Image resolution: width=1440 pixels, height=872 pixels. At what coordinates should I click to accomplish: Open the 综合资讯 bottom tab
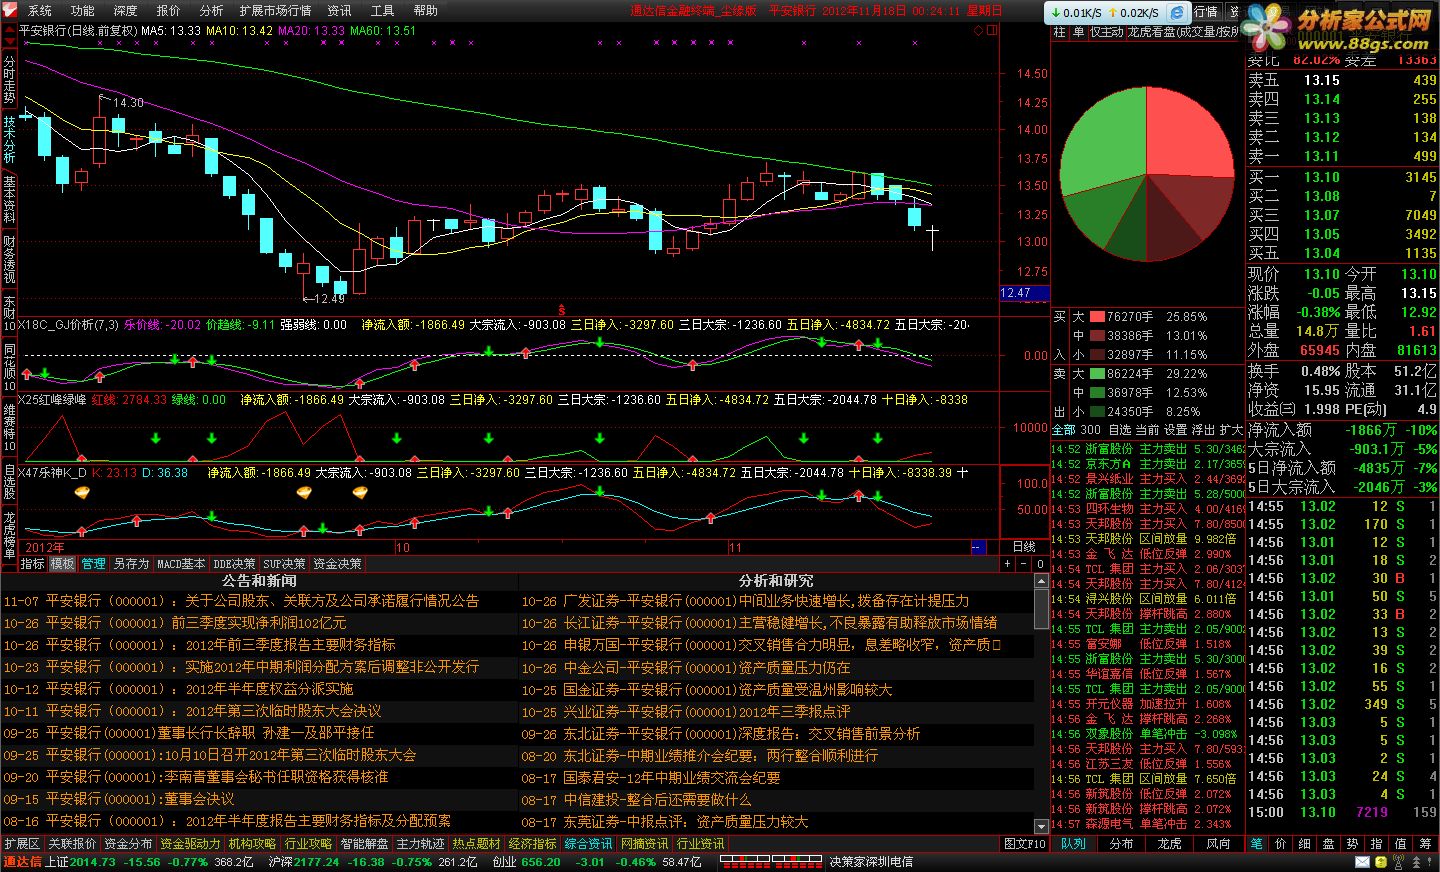point(588,844)
